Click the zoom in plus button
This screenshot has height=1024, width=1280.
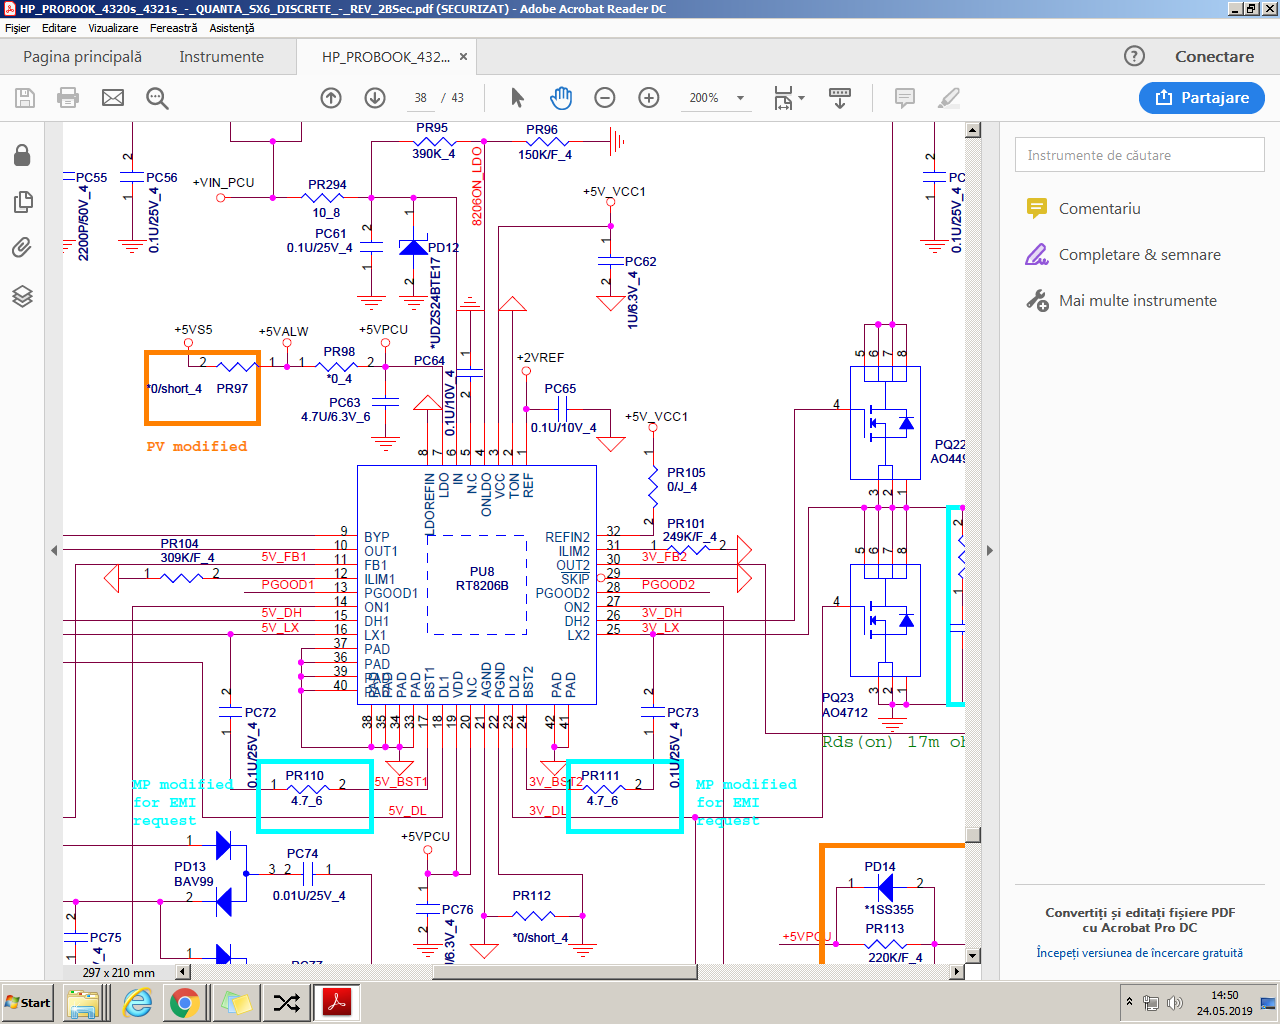click(649, 98)
